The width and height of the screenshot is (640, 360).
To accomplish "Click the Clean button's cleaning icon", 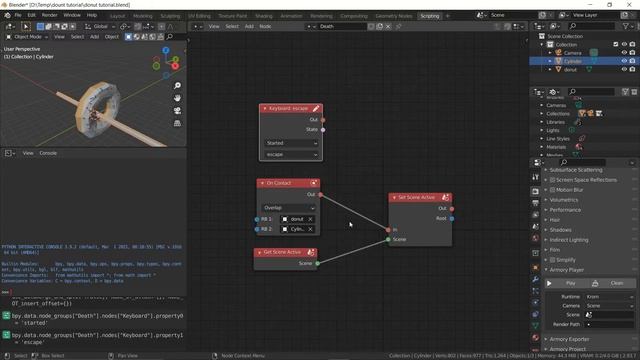I will click(595, 283).
